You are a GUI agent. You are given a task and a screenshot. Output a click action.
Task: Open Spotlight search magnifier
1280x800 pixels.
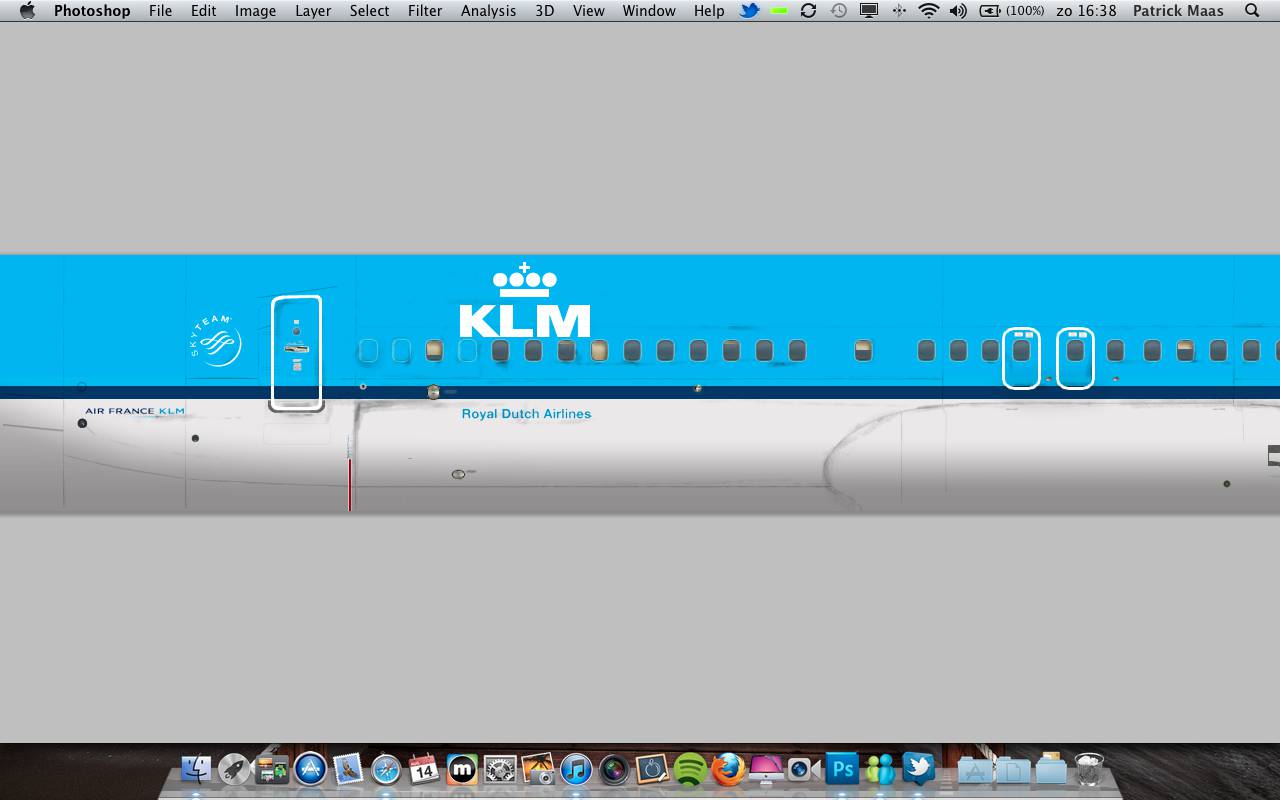pos(1252,11)
